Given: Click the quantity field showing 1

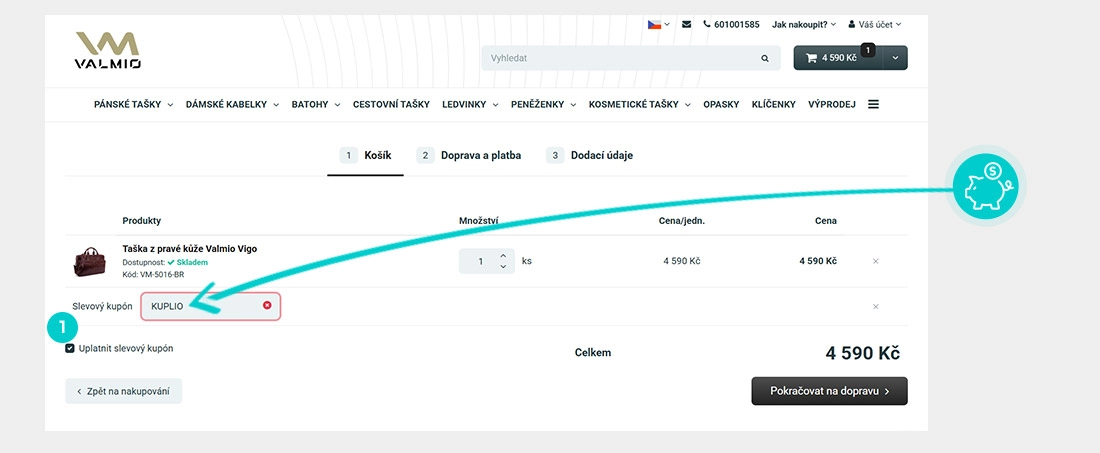Looking at the screenshot, I should point(481,261).
